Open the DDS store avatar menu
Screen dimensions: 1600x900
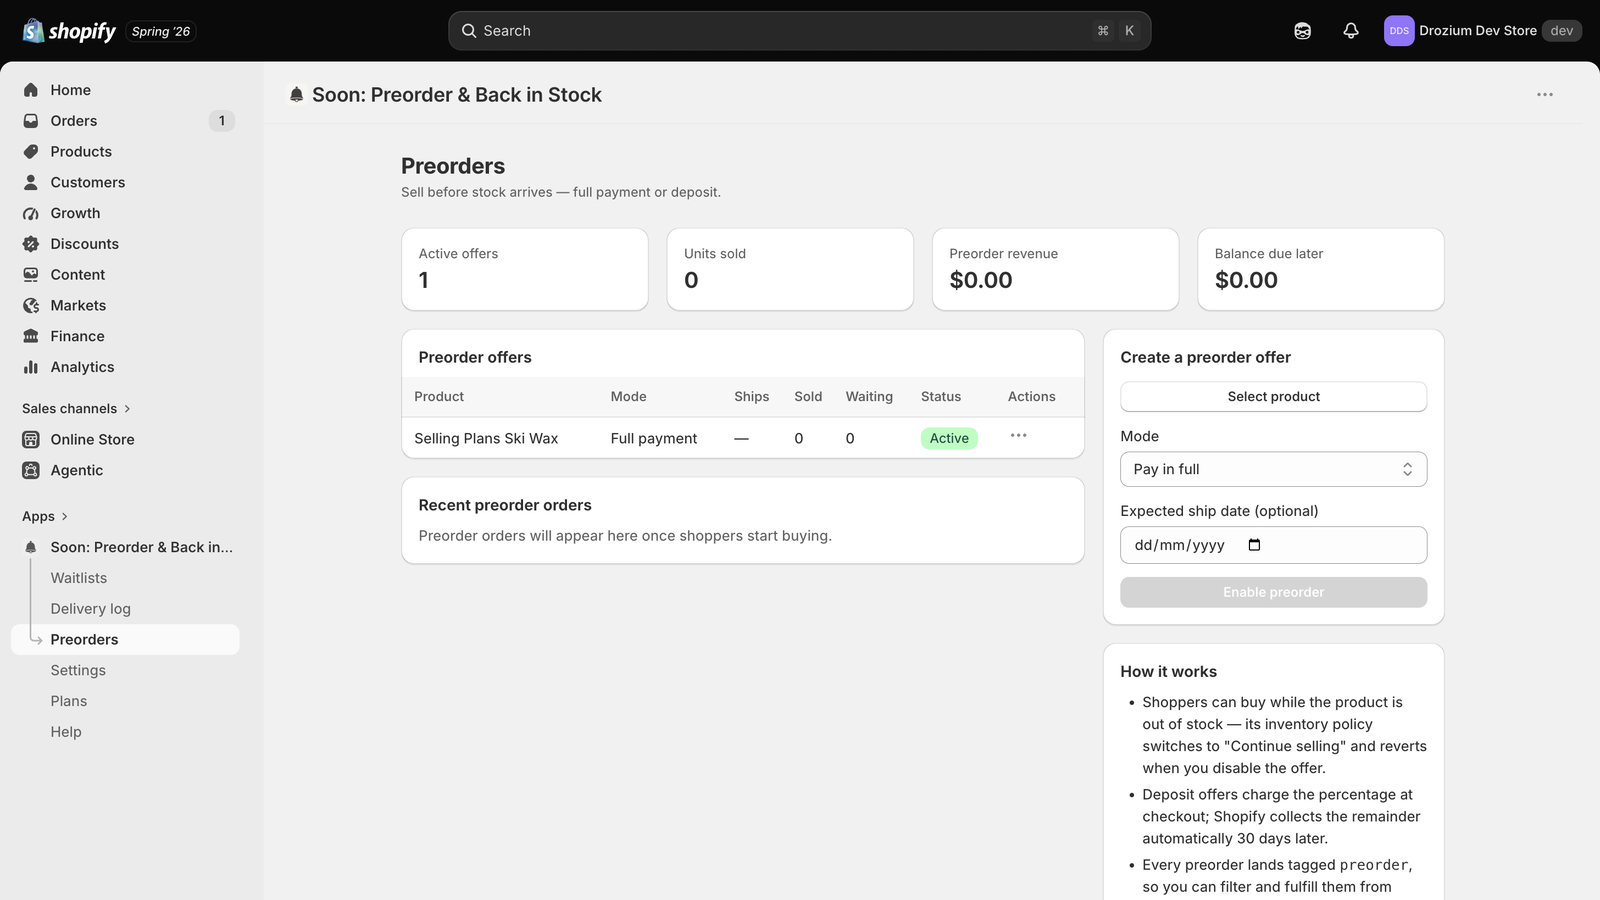1398,31
